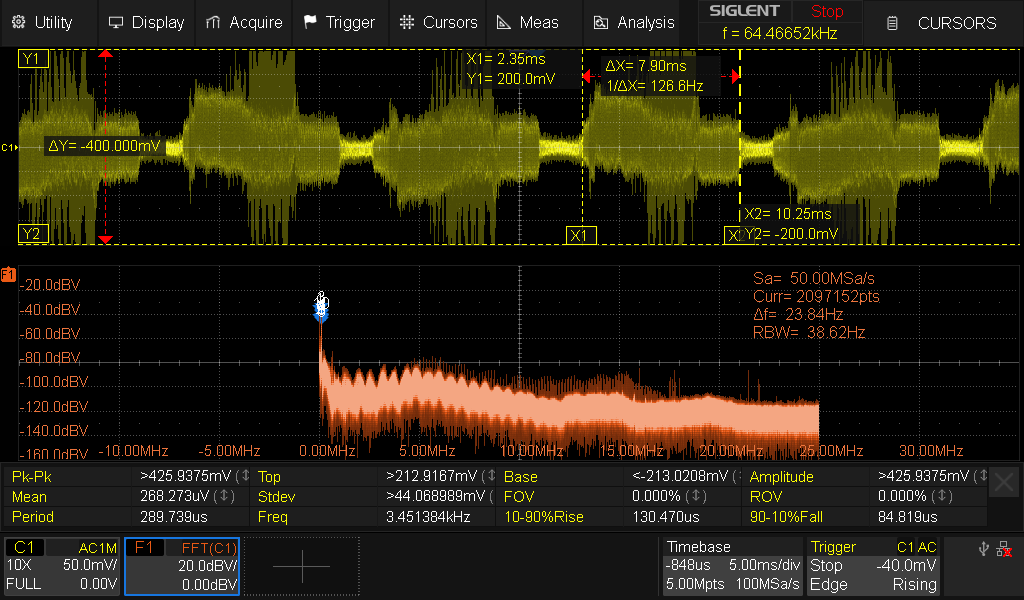Click the RBW= 38.62Hz FFT info
This screenshot has width=1024, height=600.
click(x=808, y=333)
